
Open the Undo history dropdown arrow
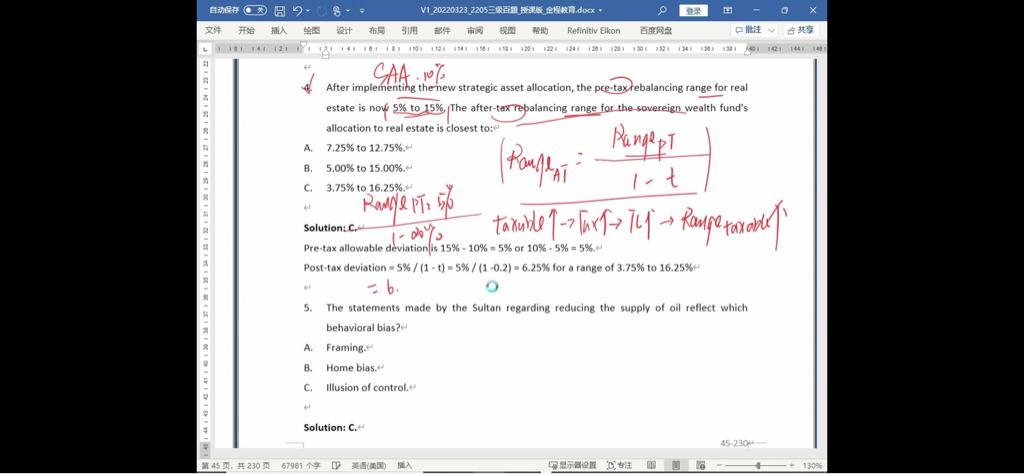307,10
